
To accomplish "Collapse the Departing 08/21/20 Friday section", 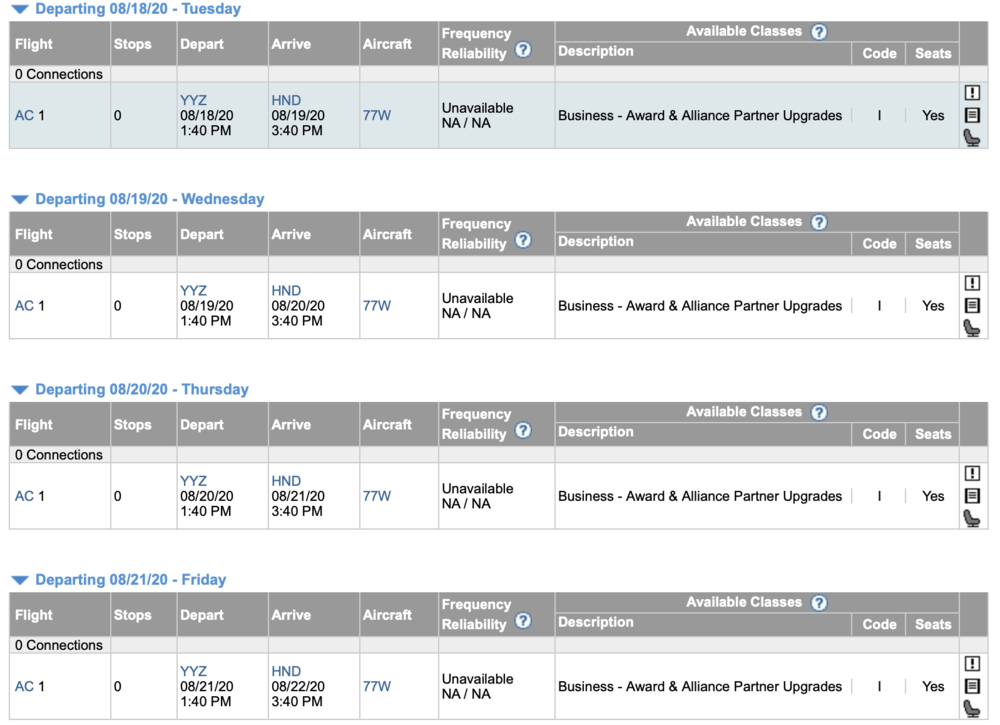I will point(20,580).
